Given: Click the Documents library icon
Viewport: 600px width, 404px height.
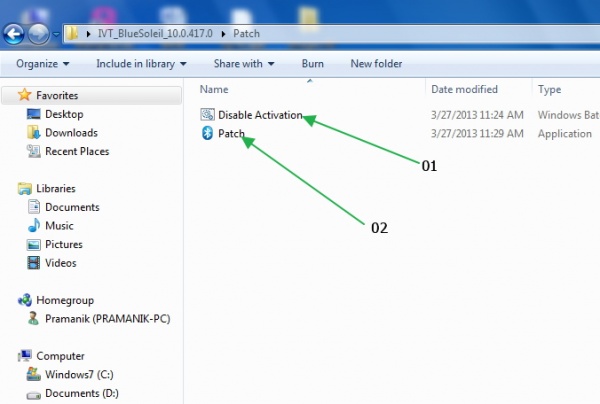Looking at the screenshot, I should 34,207.
